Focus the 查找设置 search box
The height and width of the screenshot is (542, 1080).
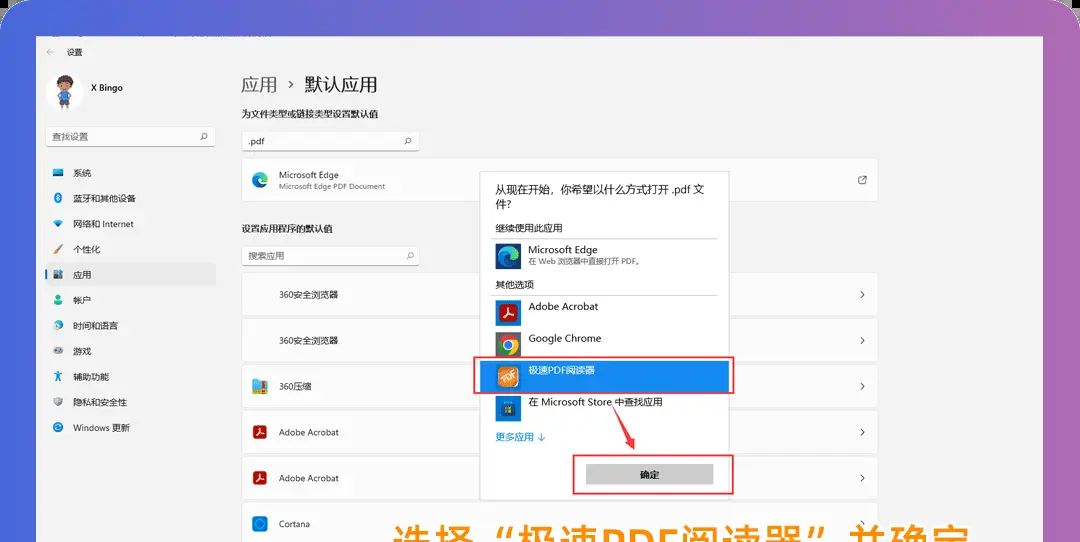[x=130, y=137]
